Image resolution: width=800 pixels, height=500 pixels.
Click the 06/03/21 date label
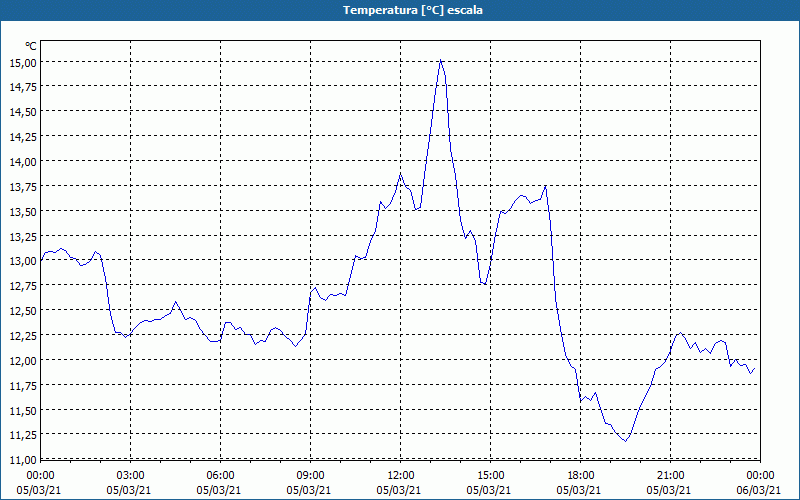pos(759,490)
